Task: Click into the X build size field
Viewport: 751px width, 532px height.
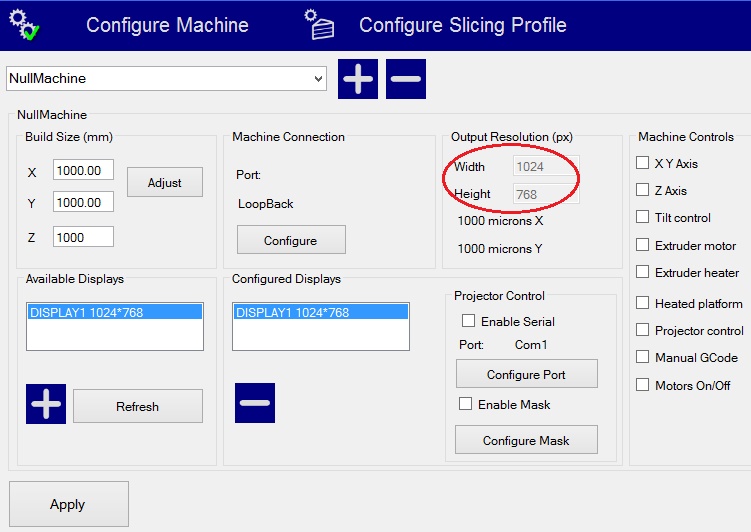Action: point(83,171)
